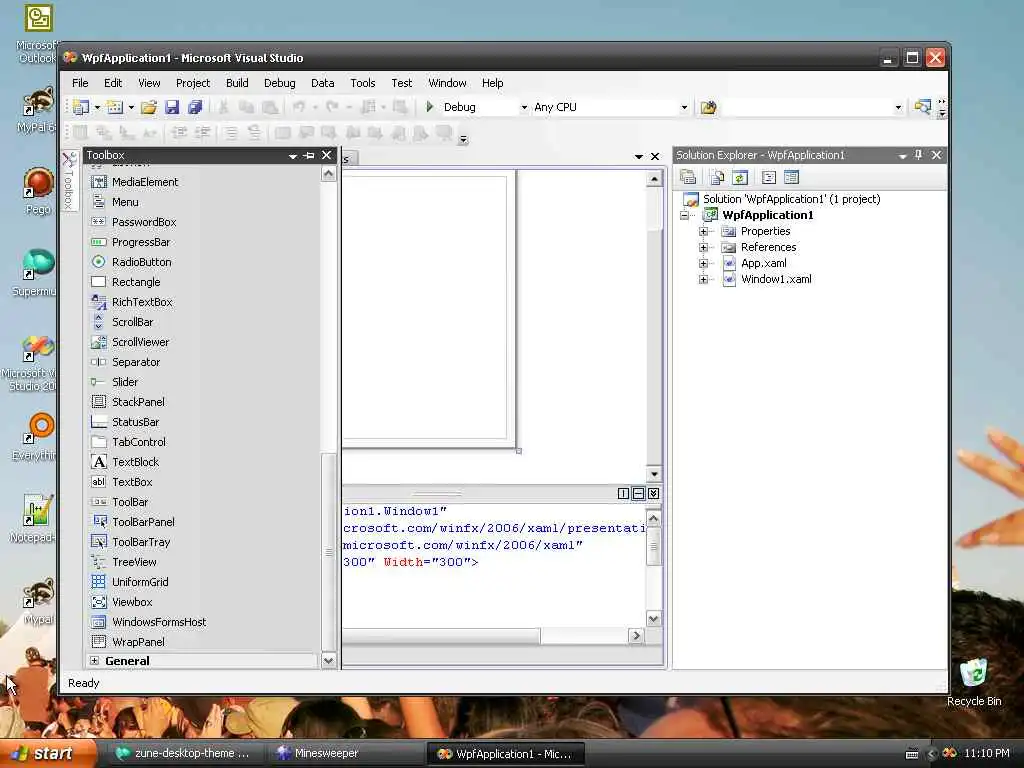Screen dimensions: 1024x768
Task: Select the Window1.xaml file in Solution Explorer
Action: pyautogui.click(x=776, y=280)
